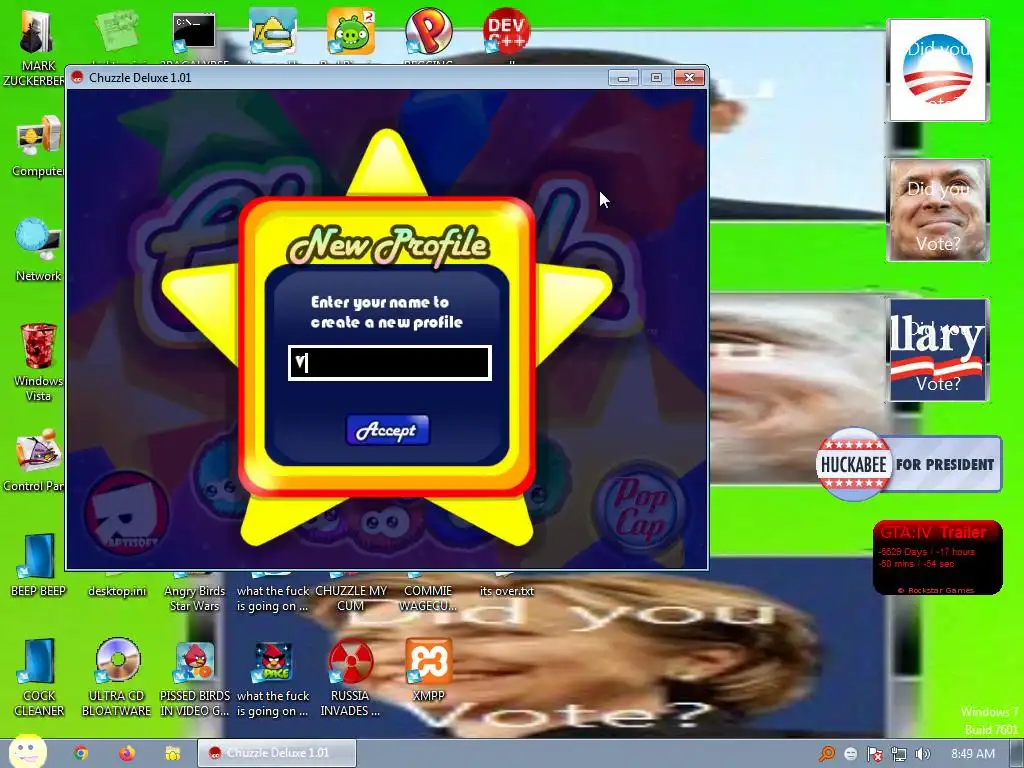This screenshot has width=1024, height=768.
Task: Open the Start menu smiley button
Action: pos(28,752)
